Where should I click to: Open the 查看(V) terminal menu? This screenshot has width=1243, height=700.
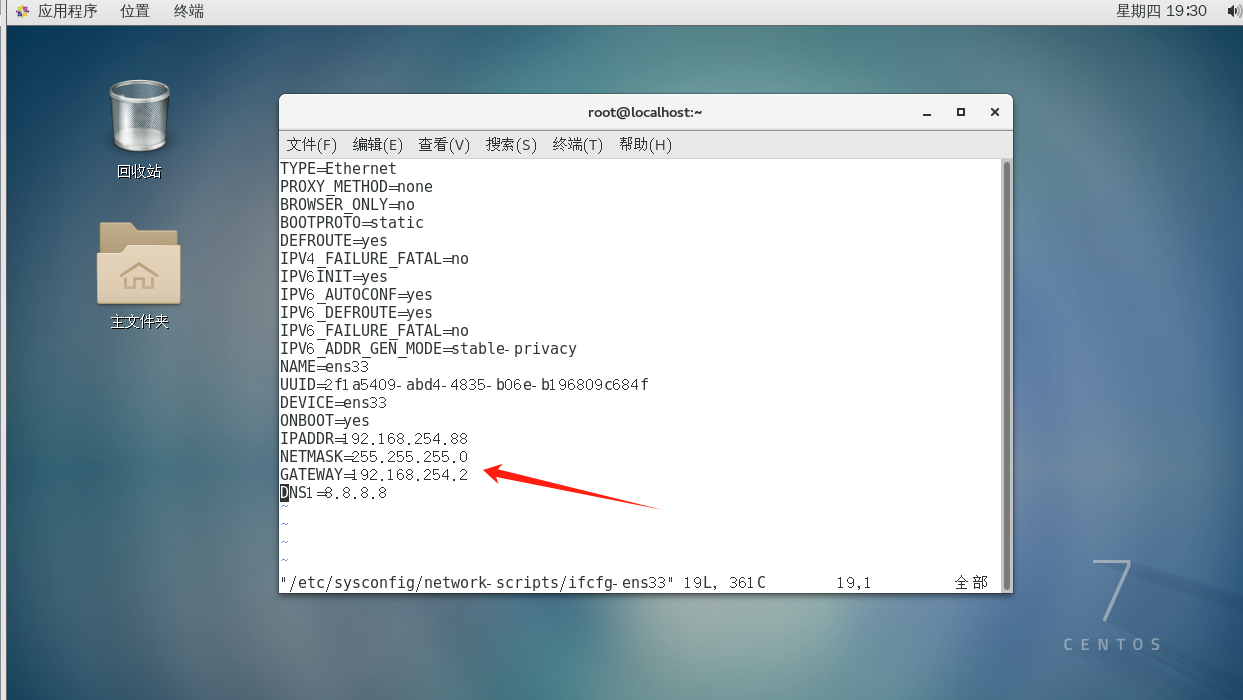pos(444,145)
